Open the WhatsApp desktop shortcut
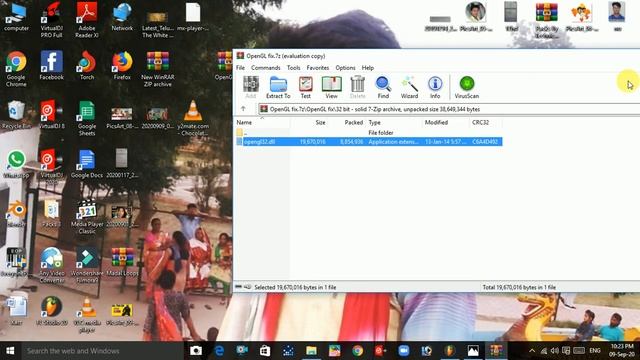The image size is (640, 360). coord(16,163)
